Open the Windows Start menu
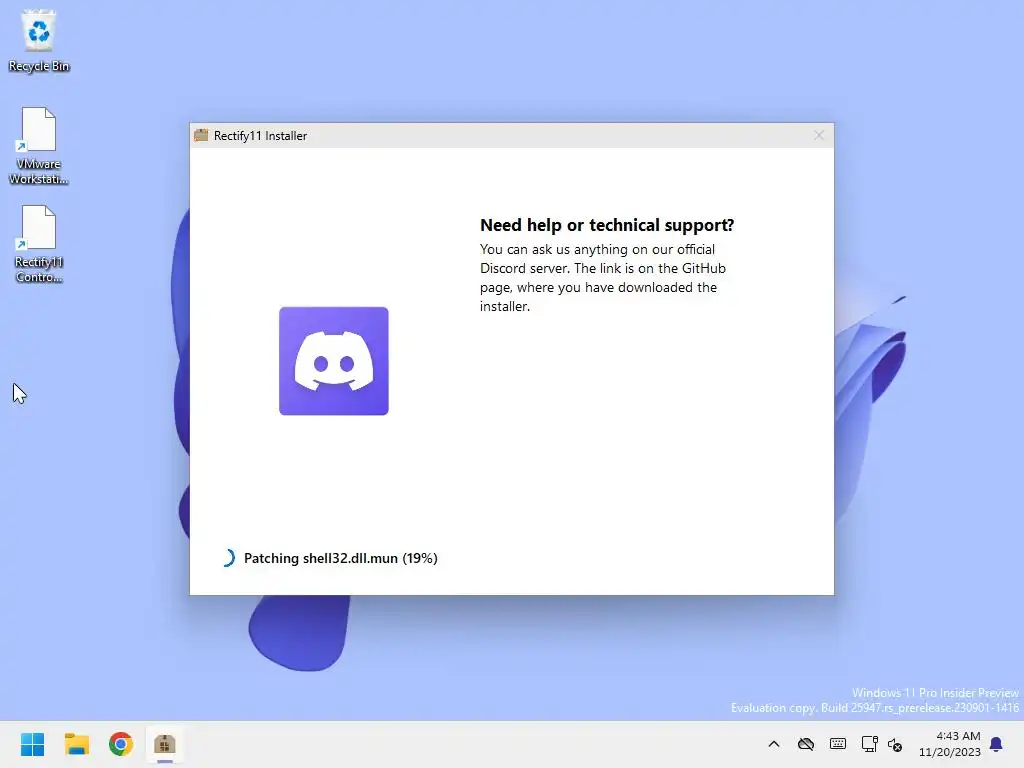Image resolution: width=1024 pixels, height=768 pixels. [x=32, y=744]
